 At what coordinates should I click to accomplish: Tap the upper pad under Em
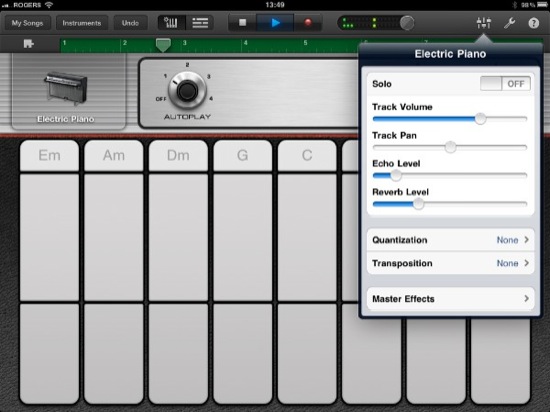pyautogui.click(x=49, y=237)
